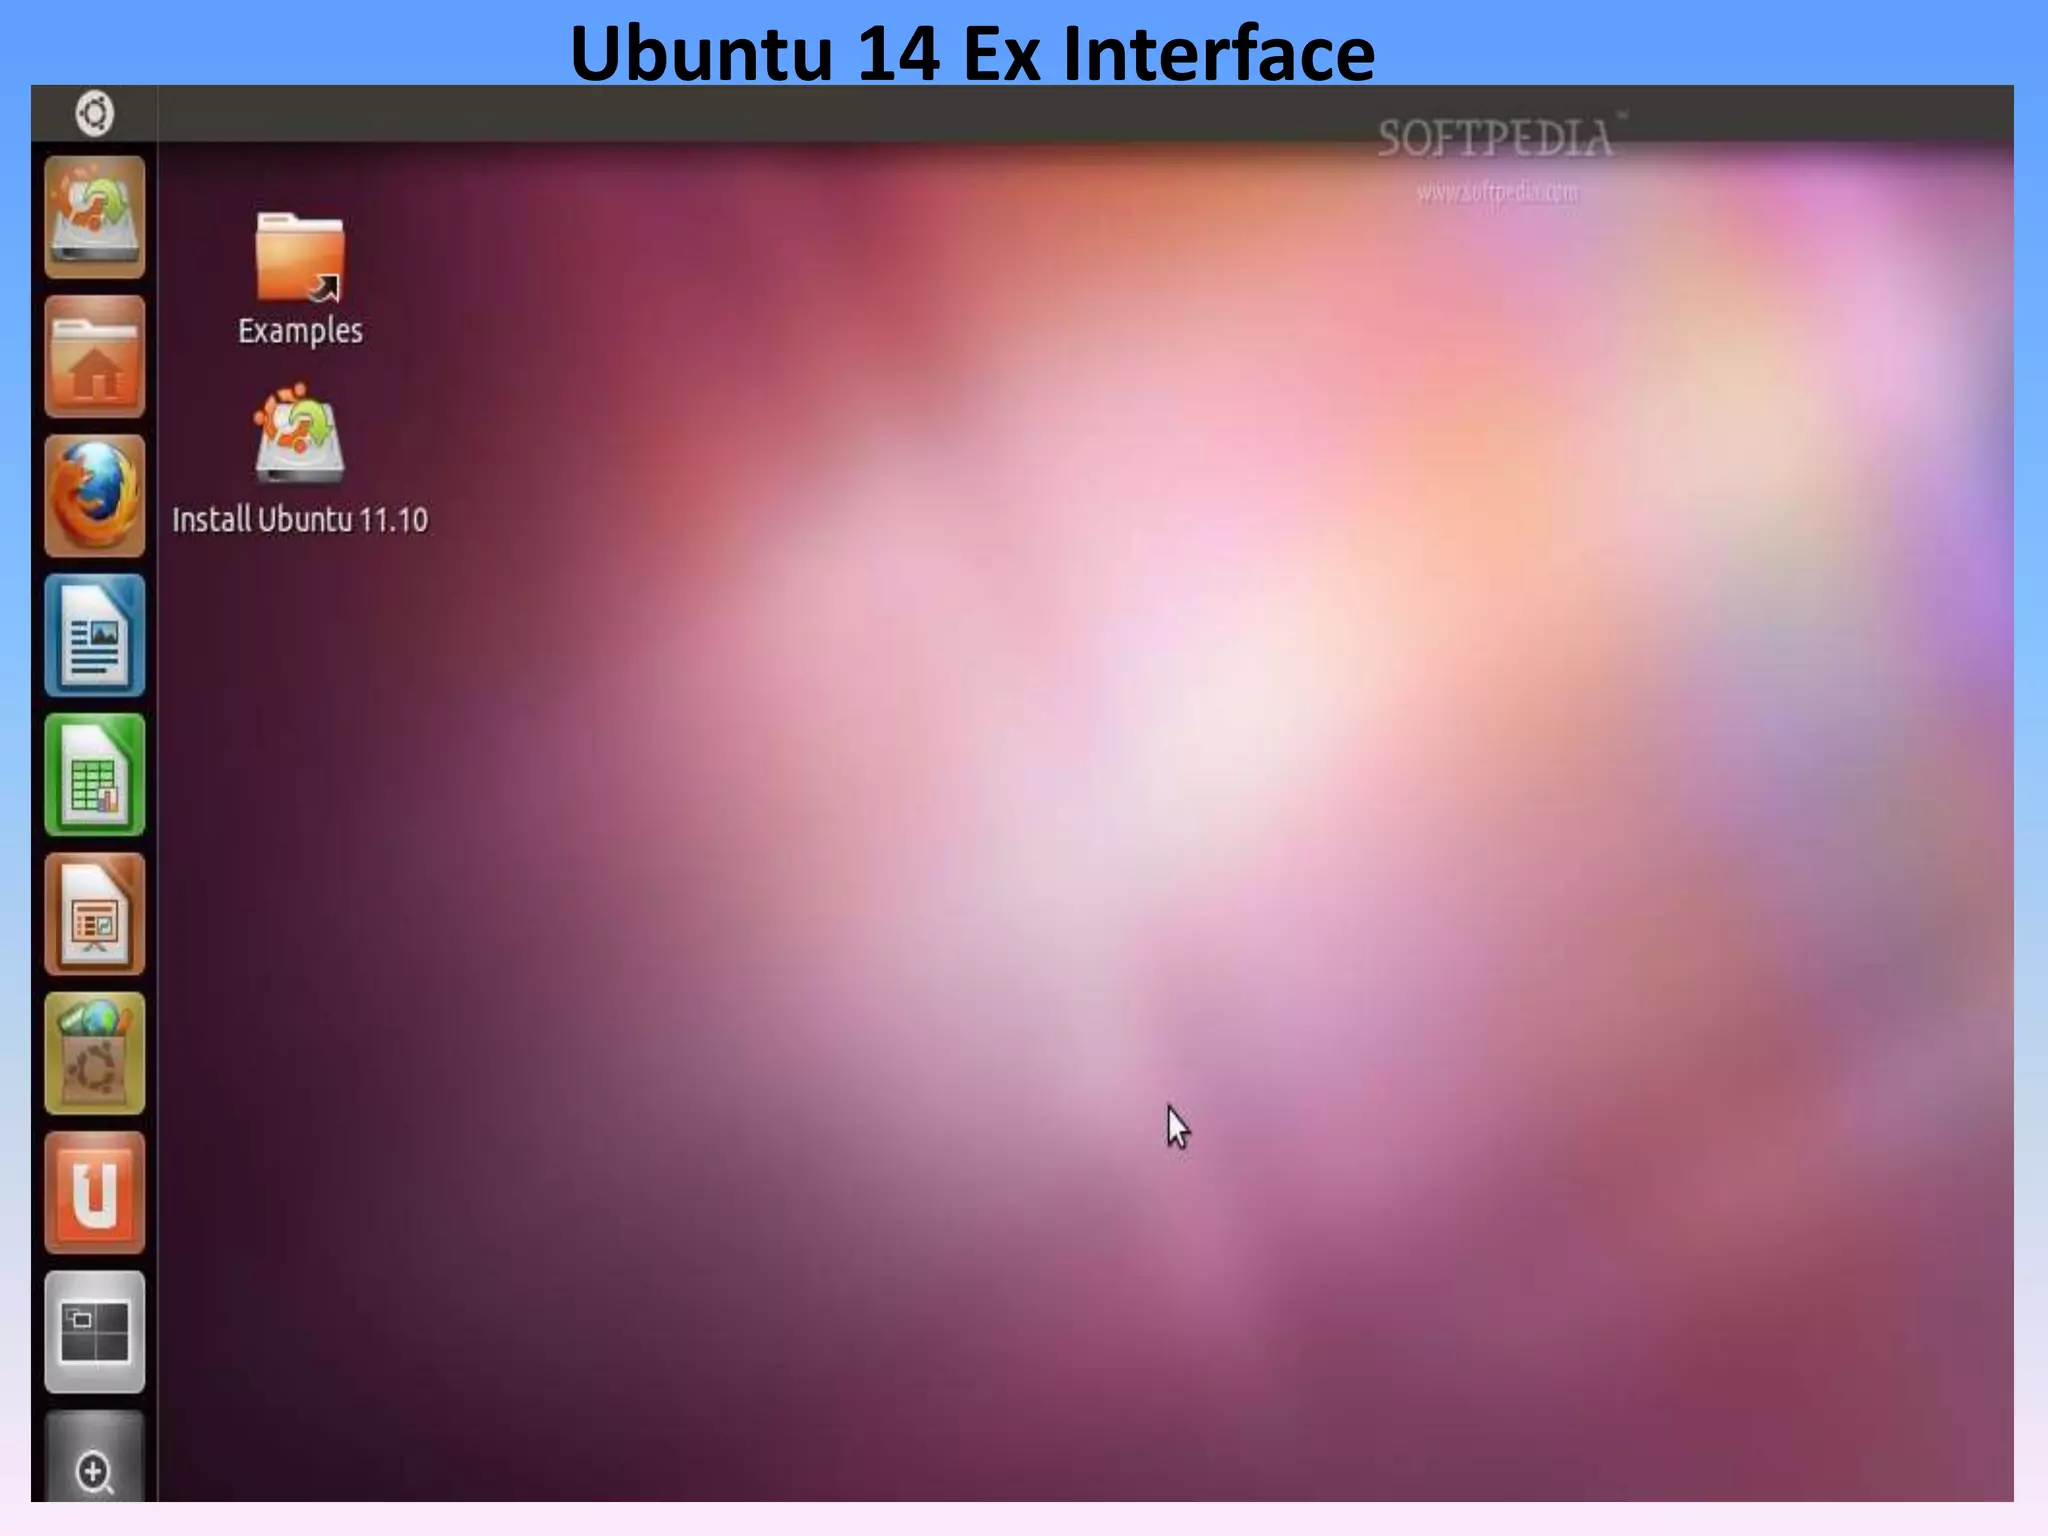The height and width of the screenshot is (1536, 2048).
Task: Click the Examples label text
Action: click(300, 331)
